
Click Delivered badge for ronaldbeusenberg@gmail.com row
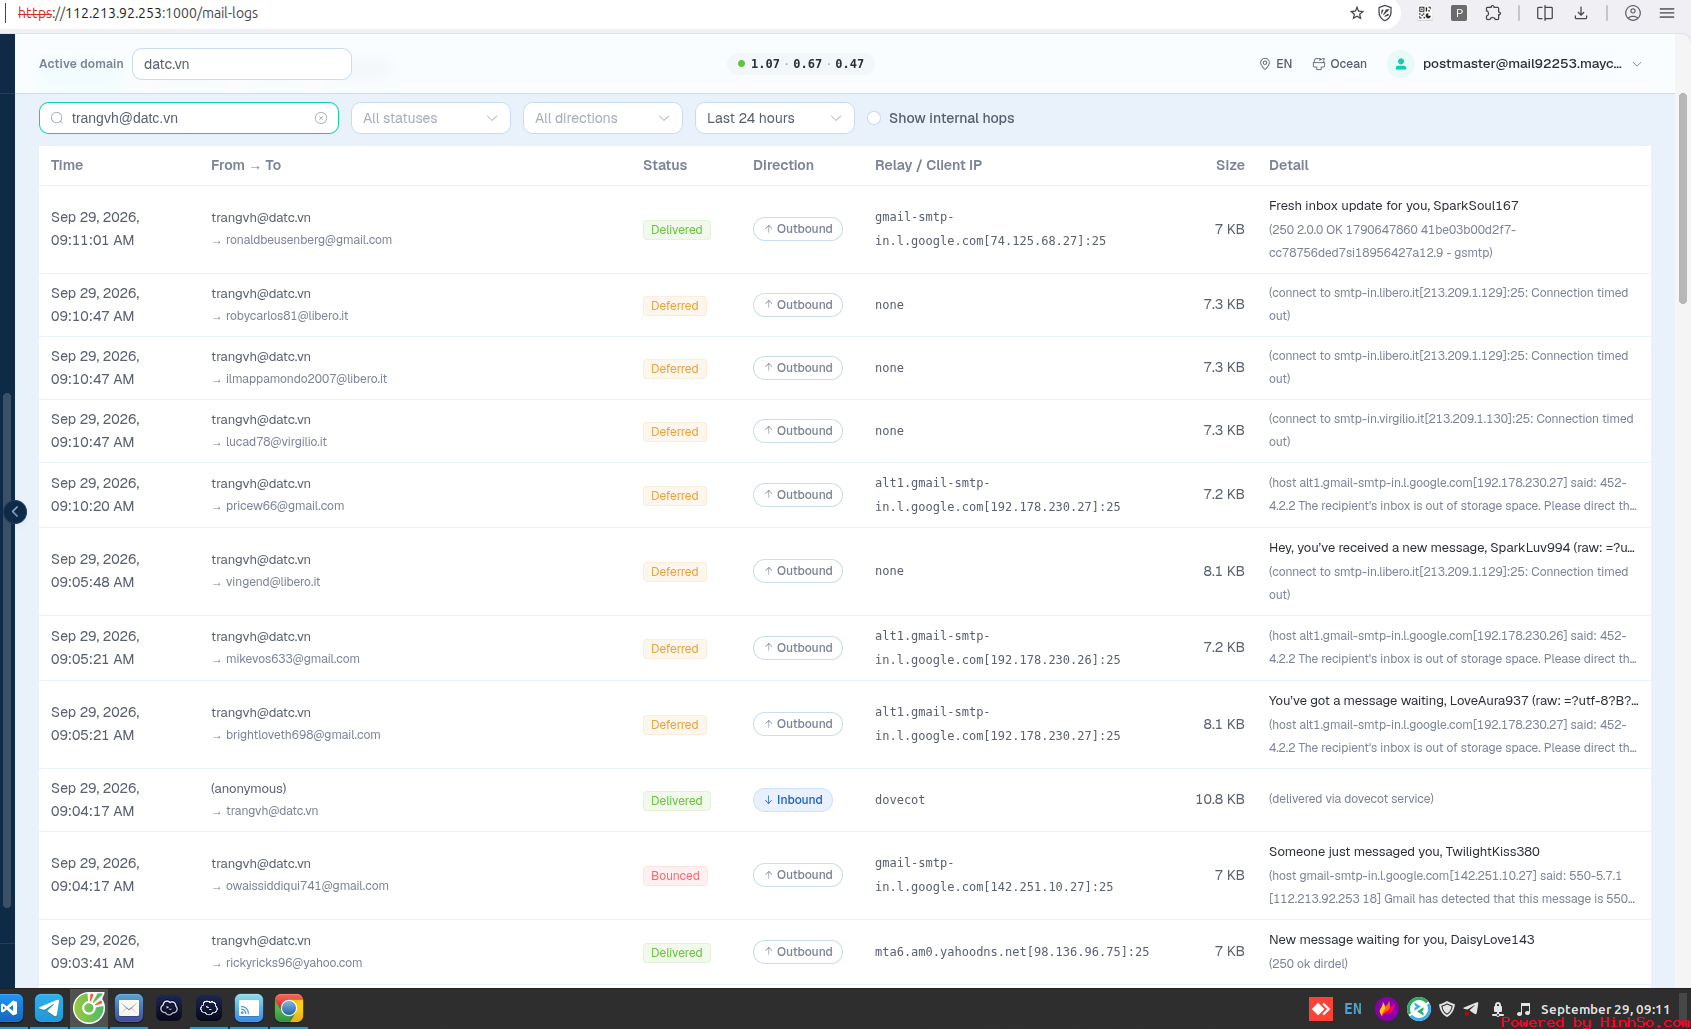click(x=677, y=230)
